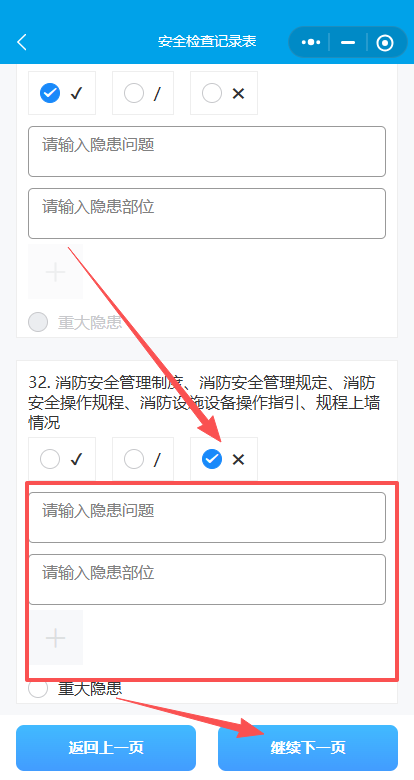Select the cross option in upper item
Viewport: 414px width, 780px height.
click(x=224, y=93)
